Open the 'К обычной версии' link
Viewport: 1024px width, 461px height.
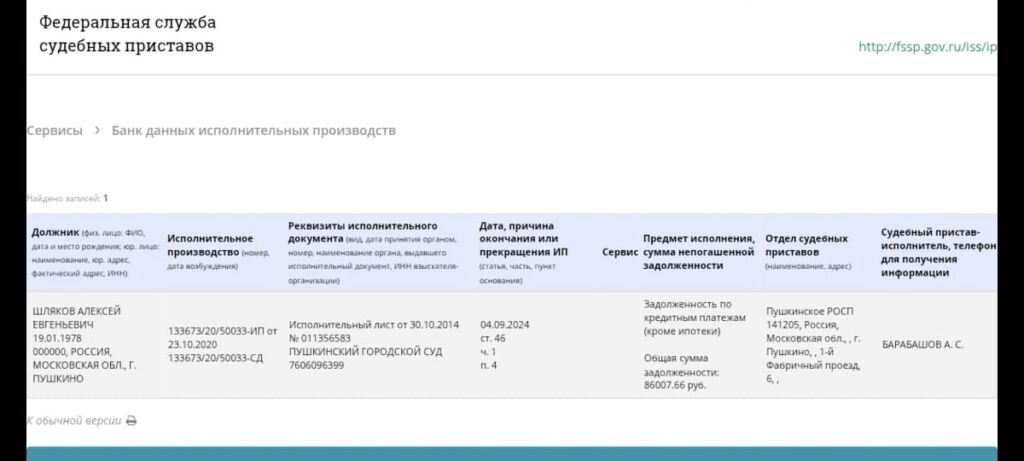73,421
